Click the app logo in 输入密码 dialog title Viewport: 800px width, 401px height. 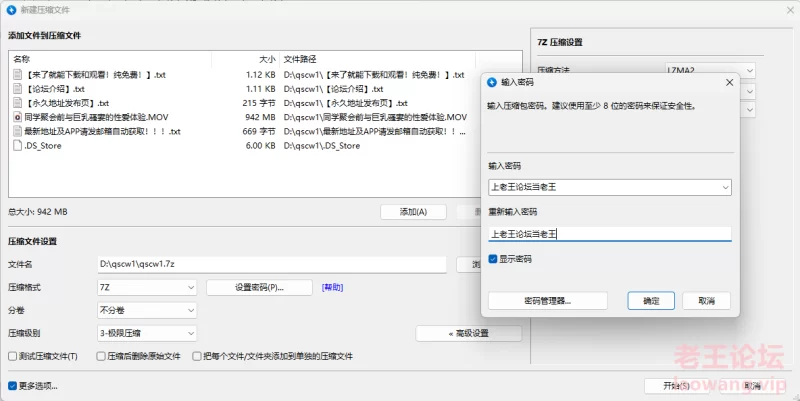(x=492, y=82)
